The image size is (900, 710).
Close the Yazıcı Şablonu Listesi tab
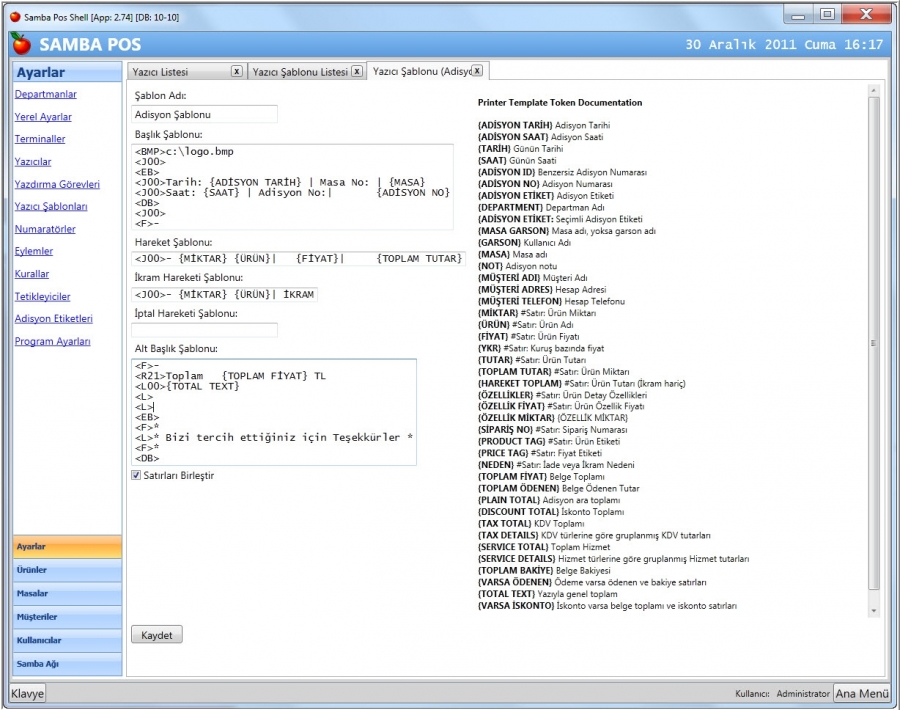point(357,71)
